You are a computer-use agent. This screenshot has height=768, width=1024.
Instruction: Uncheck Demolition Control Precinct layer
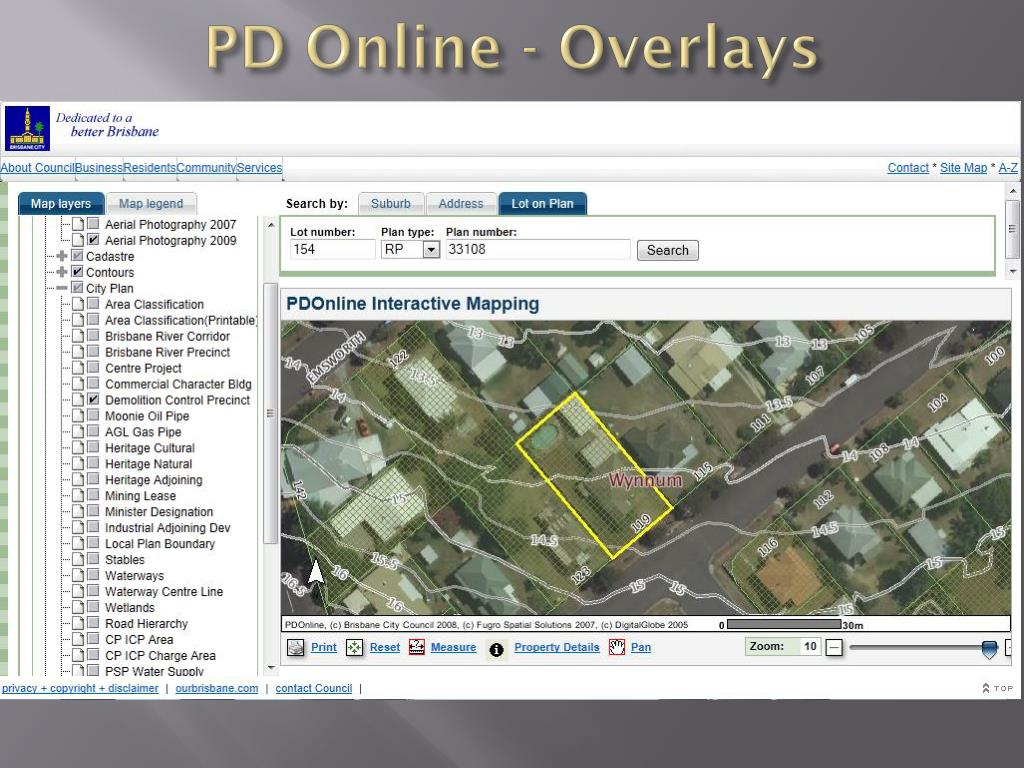point(93,399)
